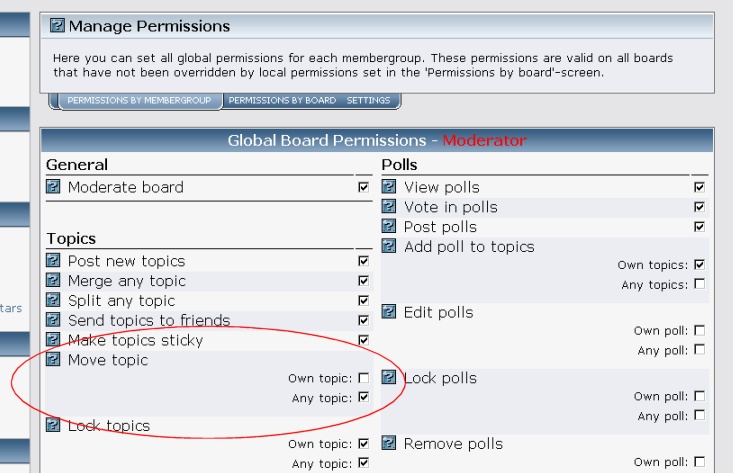Toggle Make topics sticky checkbox
Viewport: 733px width, 473px height.
(363, 340)
